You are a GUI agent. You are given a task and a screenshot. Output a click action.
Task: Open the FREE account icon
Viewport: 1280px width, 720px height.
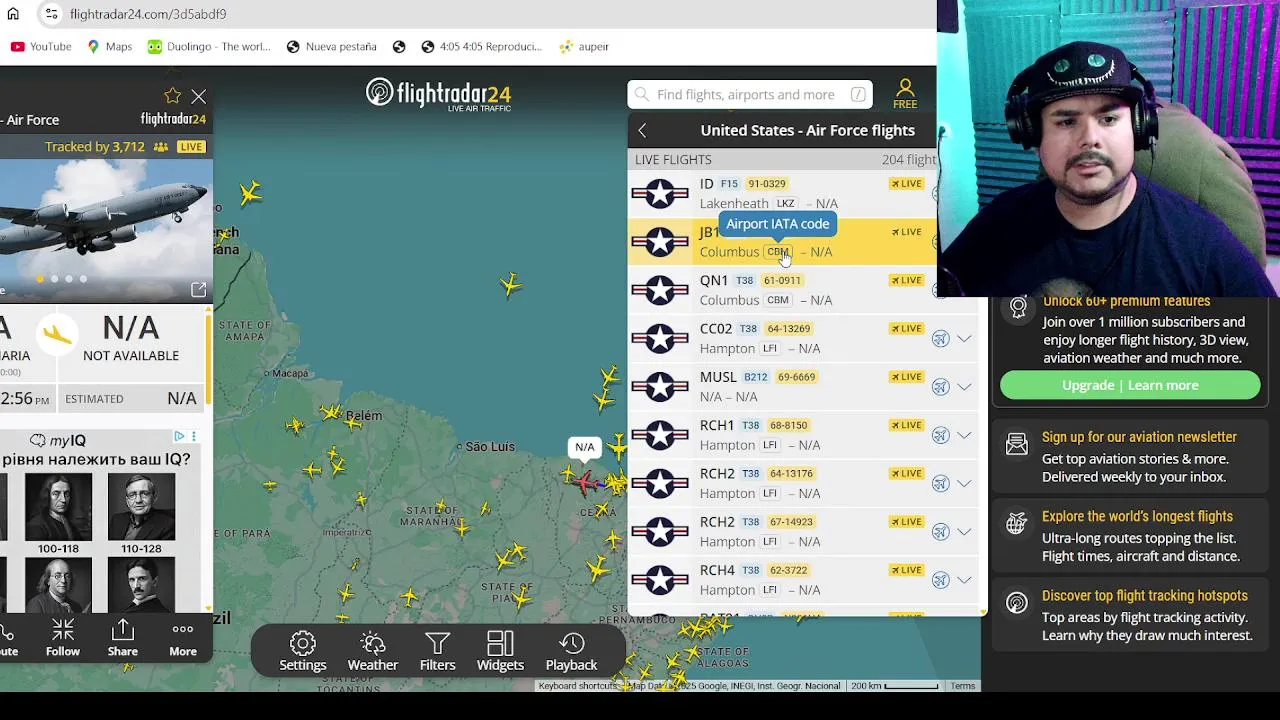pyautogui.click(x=905, y=94)
